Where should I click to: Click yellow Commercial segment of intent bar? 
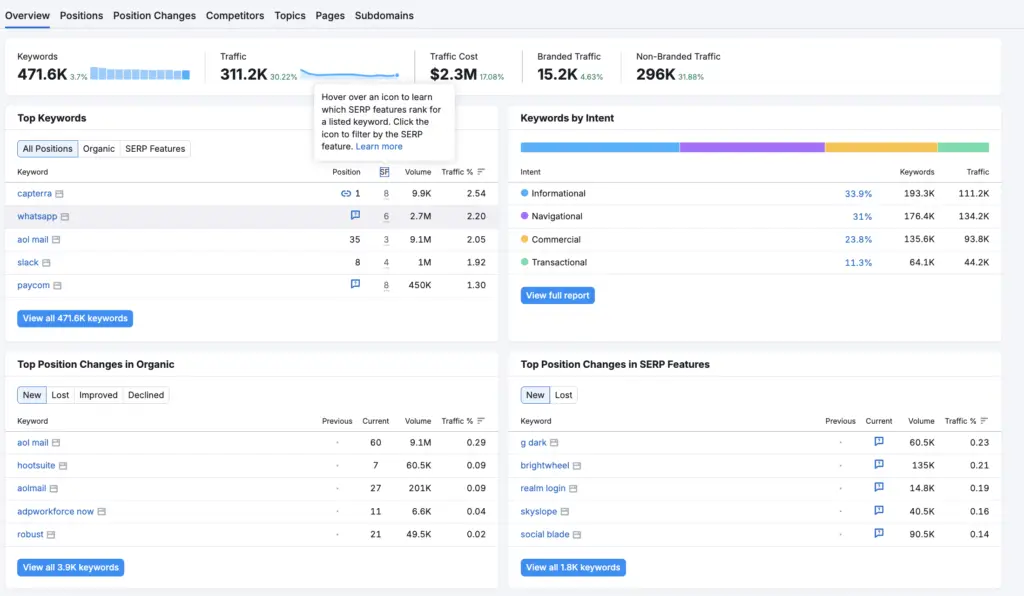pos(881,148)
